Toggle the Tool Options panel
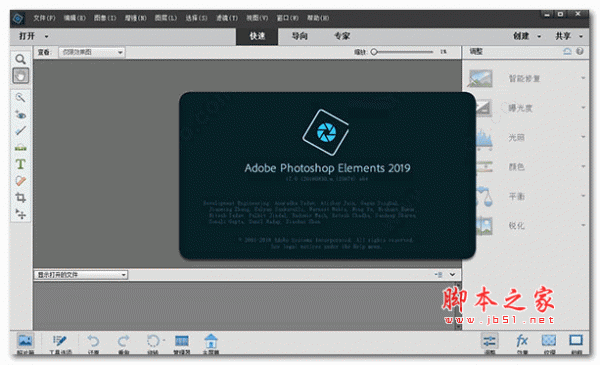The image size is (600, 365). coord(60,344)
